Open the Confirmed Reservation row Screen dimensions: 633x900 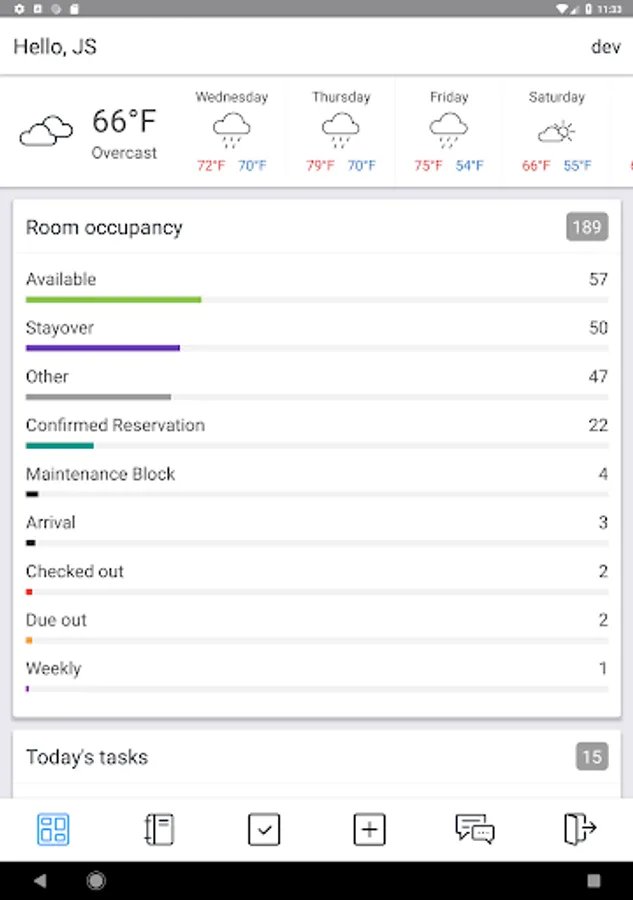pyautogui.click(x=316, y=426)
